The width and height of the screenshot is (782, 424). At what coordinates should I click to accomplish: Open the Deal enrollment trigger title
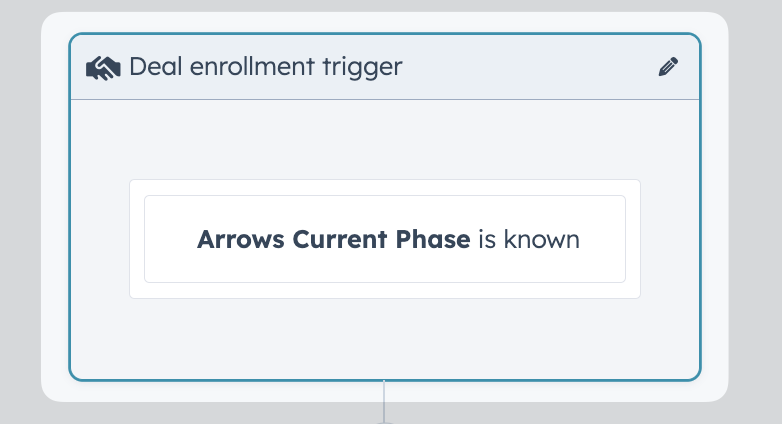point(266,67)
